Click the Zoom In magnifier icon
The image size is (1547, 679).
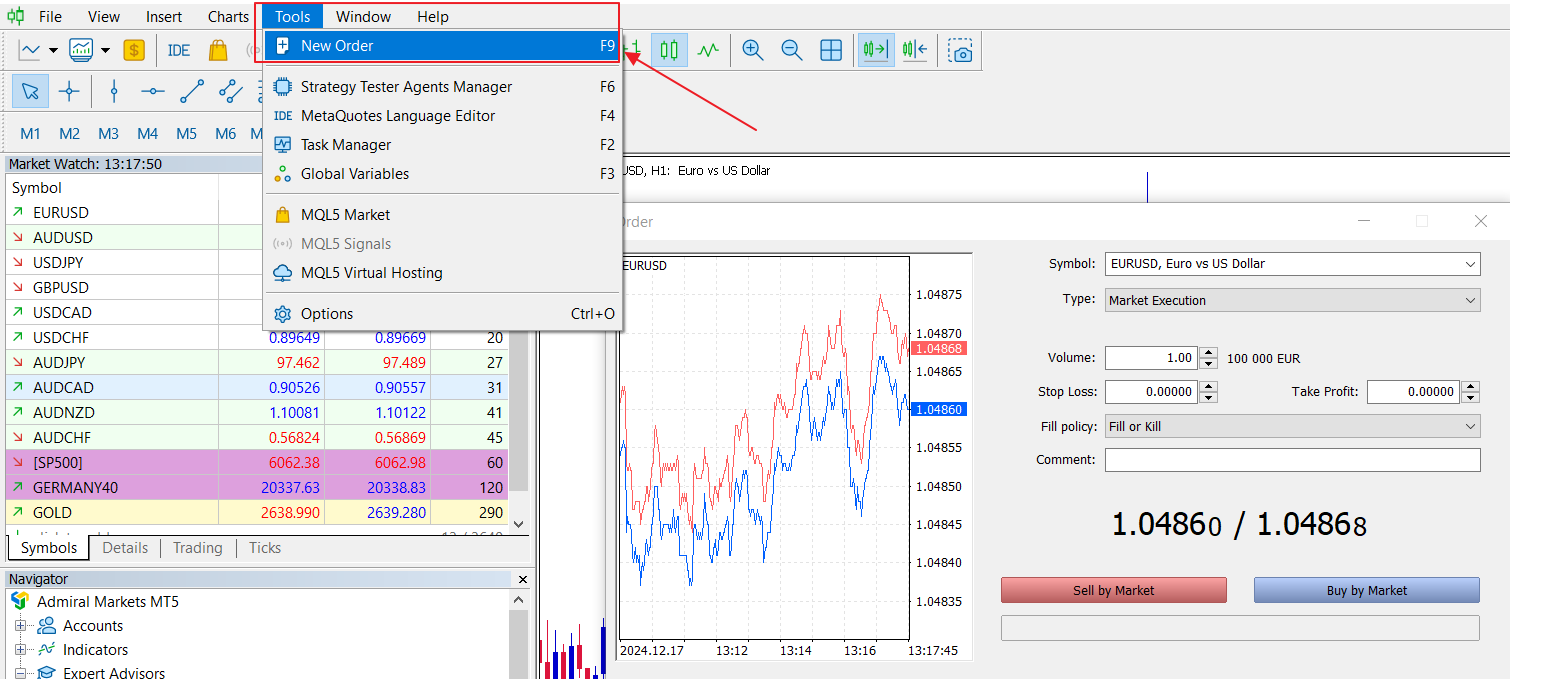pos(753,50)
